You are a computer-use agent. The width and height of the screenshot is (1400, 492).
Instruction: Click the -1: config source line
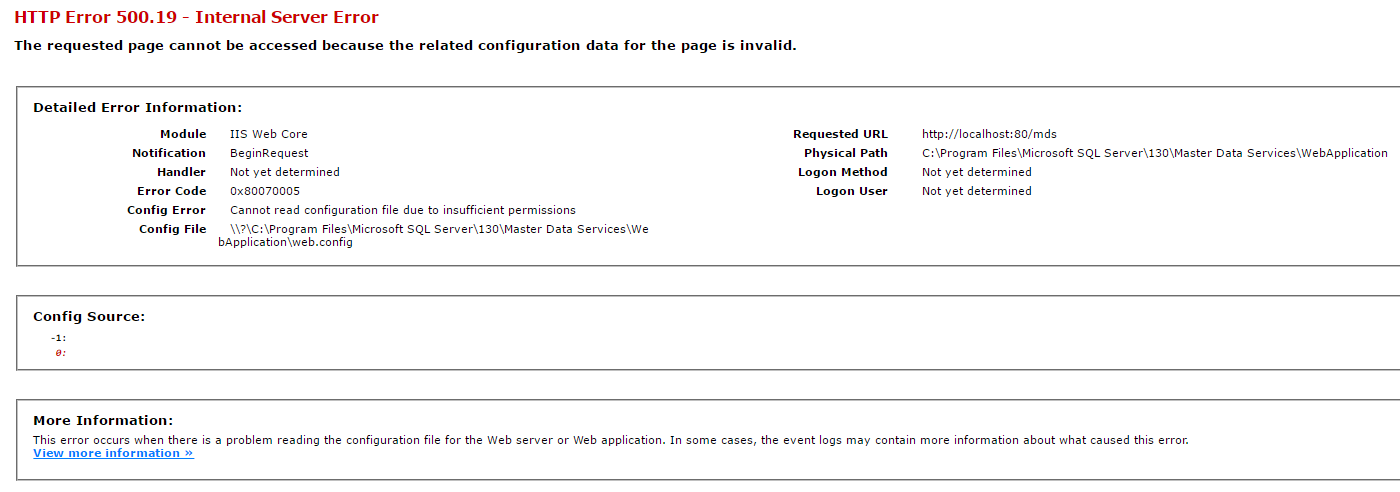59,338
